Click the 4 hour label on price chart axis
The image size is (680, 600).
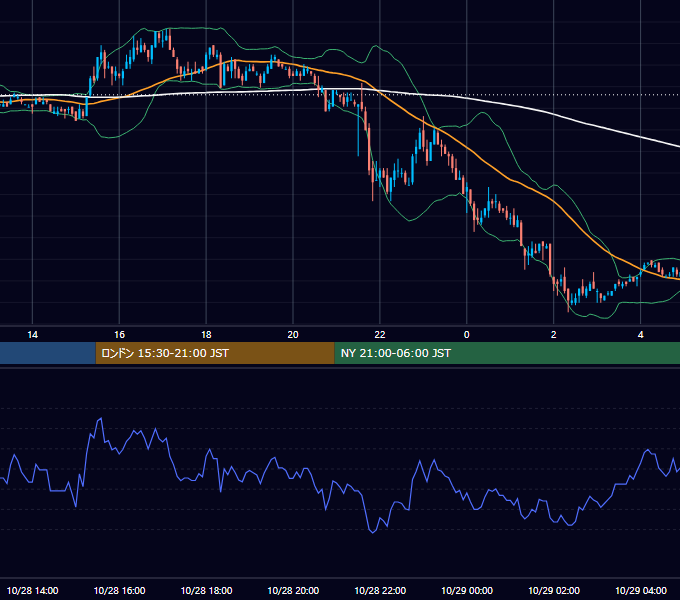click(x=641, y=335)
